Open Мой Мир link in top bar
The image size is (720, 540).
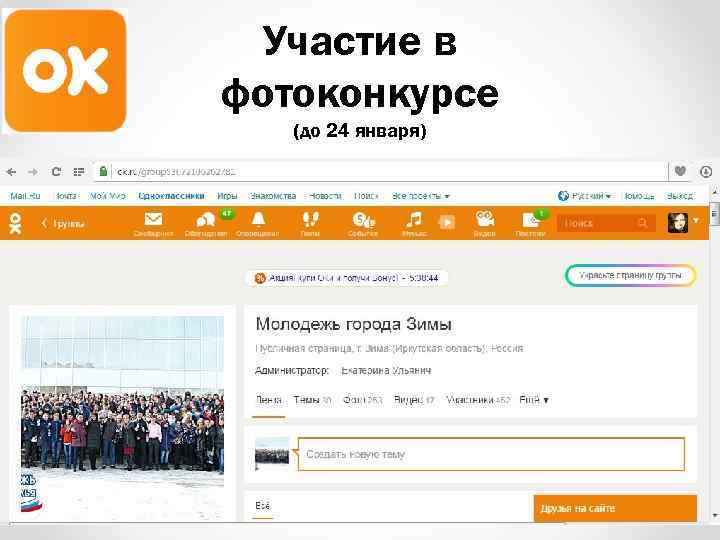pyautogui.click(x=107, y=196)
